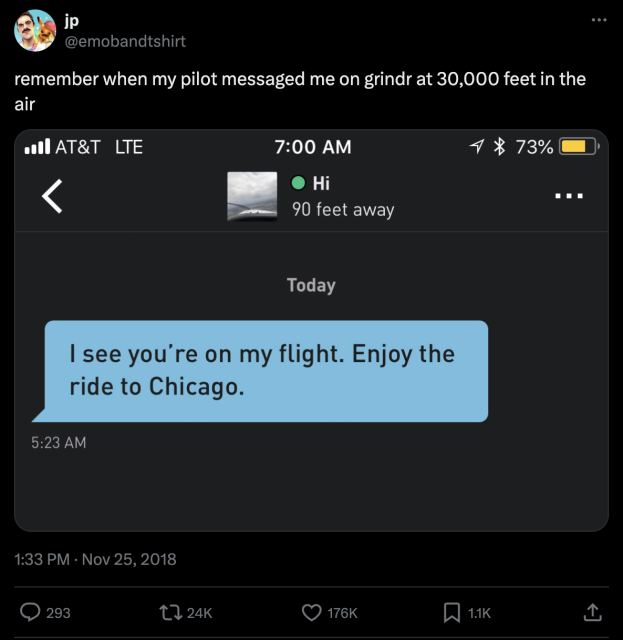Open the chat three-dot menu
This screenshot has height=640, width=623.
569,196
